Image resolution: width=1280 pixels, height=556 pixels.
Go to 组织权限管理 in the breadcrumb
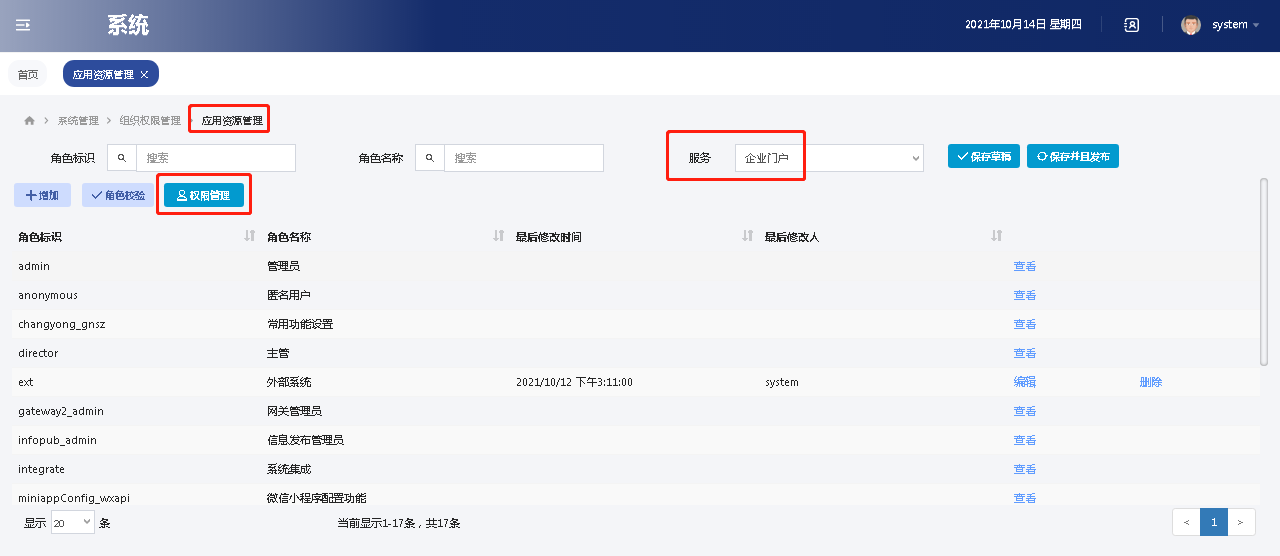point(150,121)
